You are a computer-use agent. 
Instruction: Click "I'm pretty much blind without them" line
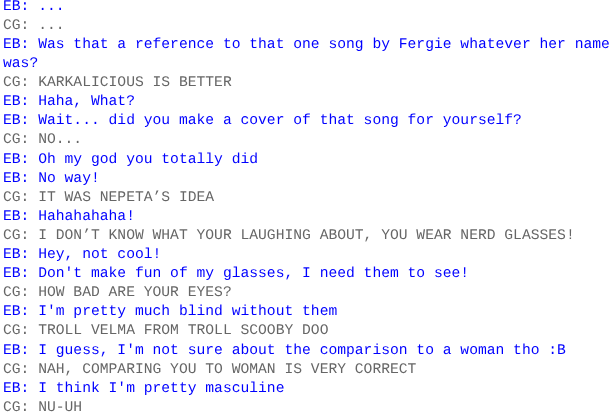(x=170, y=310)
